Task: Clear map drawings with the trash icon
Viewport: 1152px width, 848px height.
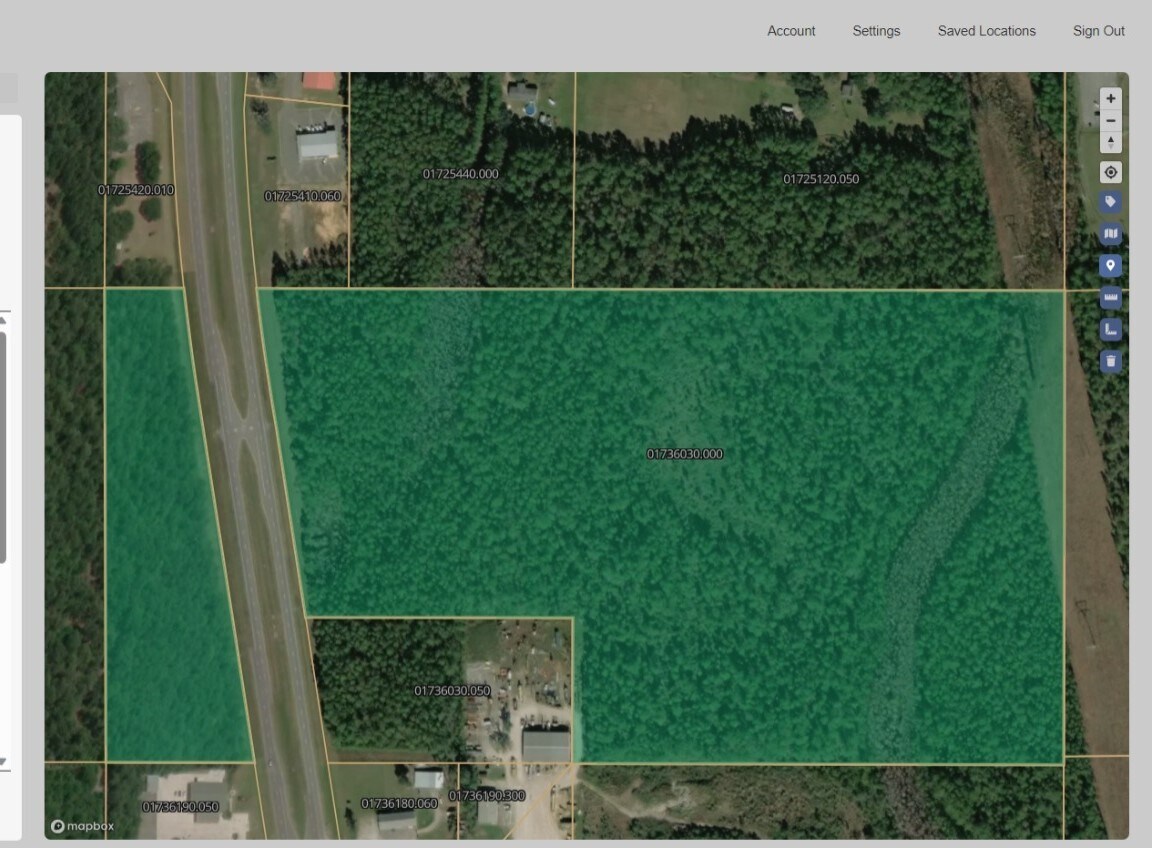Action: click(x=1110, y=361)
